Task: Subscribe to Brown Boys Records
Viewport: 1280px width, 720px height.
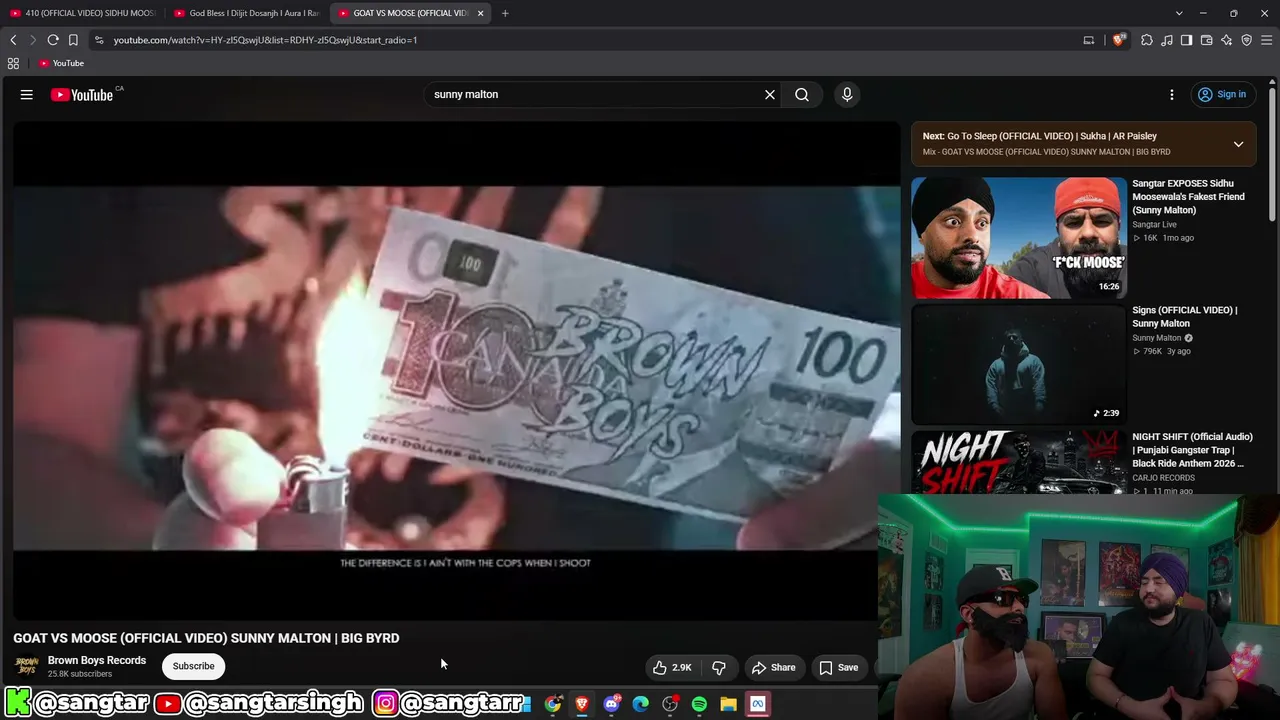Action: (193, 666)
